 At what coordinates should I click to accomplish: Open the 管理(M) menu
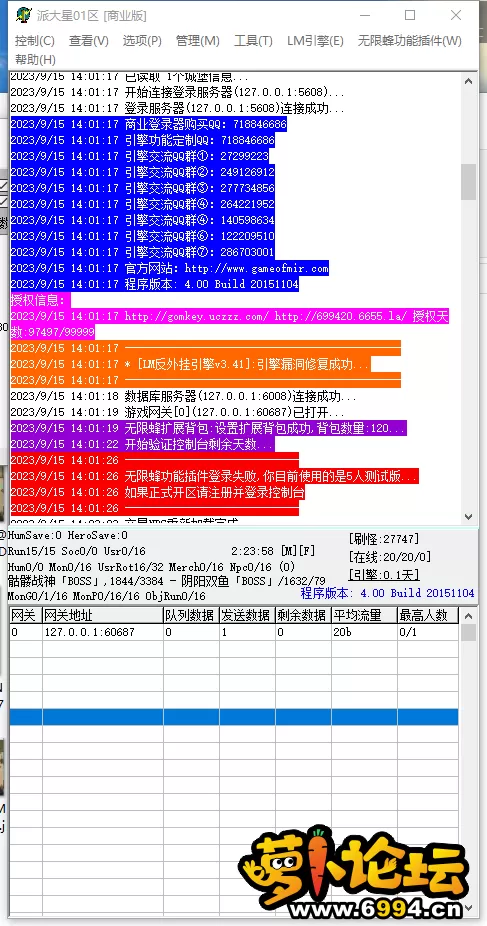pos(198,41)
